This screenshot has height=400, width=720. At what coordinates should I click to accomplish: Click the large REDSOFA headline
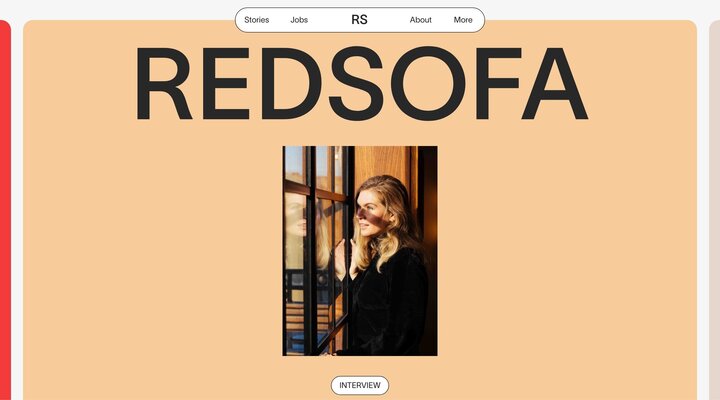click(x=361, y=83)
